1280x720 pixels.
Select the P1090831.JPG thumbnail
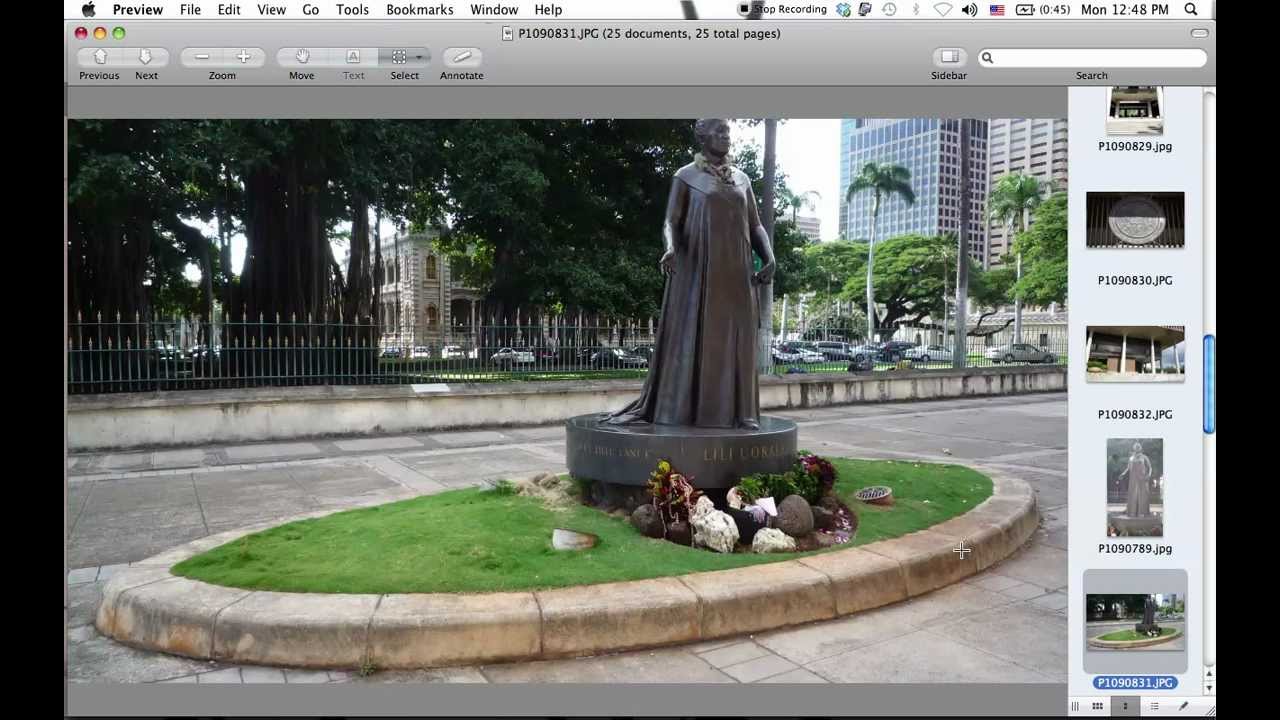[x=1135, y=622]
